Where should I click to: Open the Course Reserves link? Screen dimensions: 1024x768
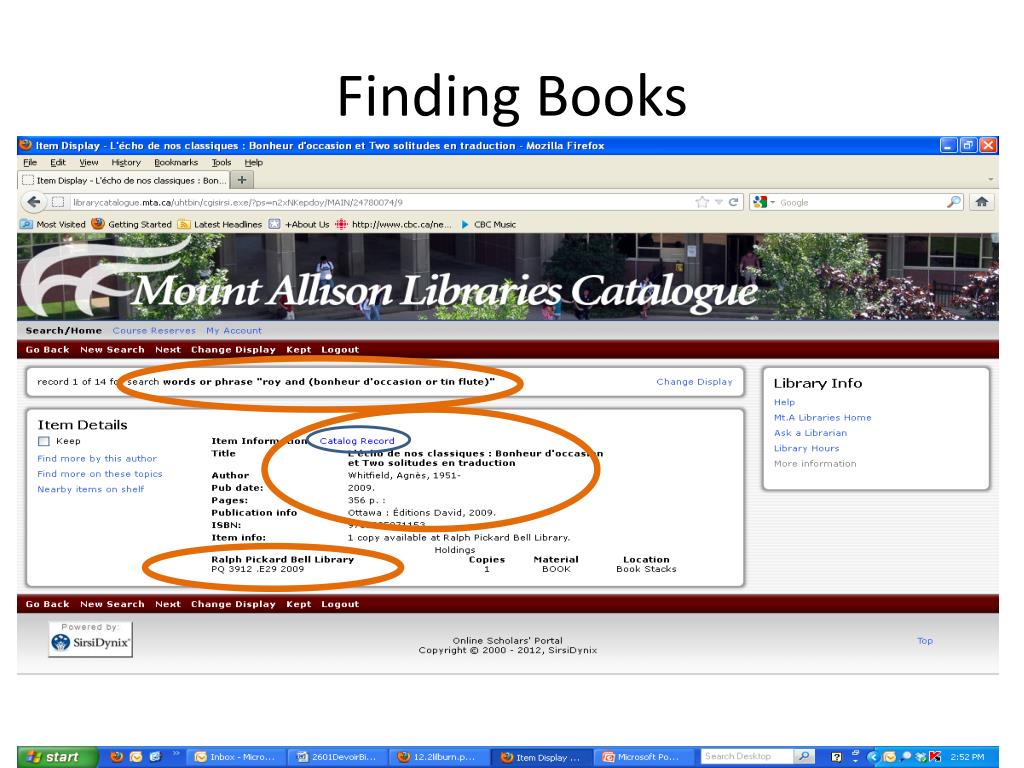pyautogui.click(x=154, y=330)
